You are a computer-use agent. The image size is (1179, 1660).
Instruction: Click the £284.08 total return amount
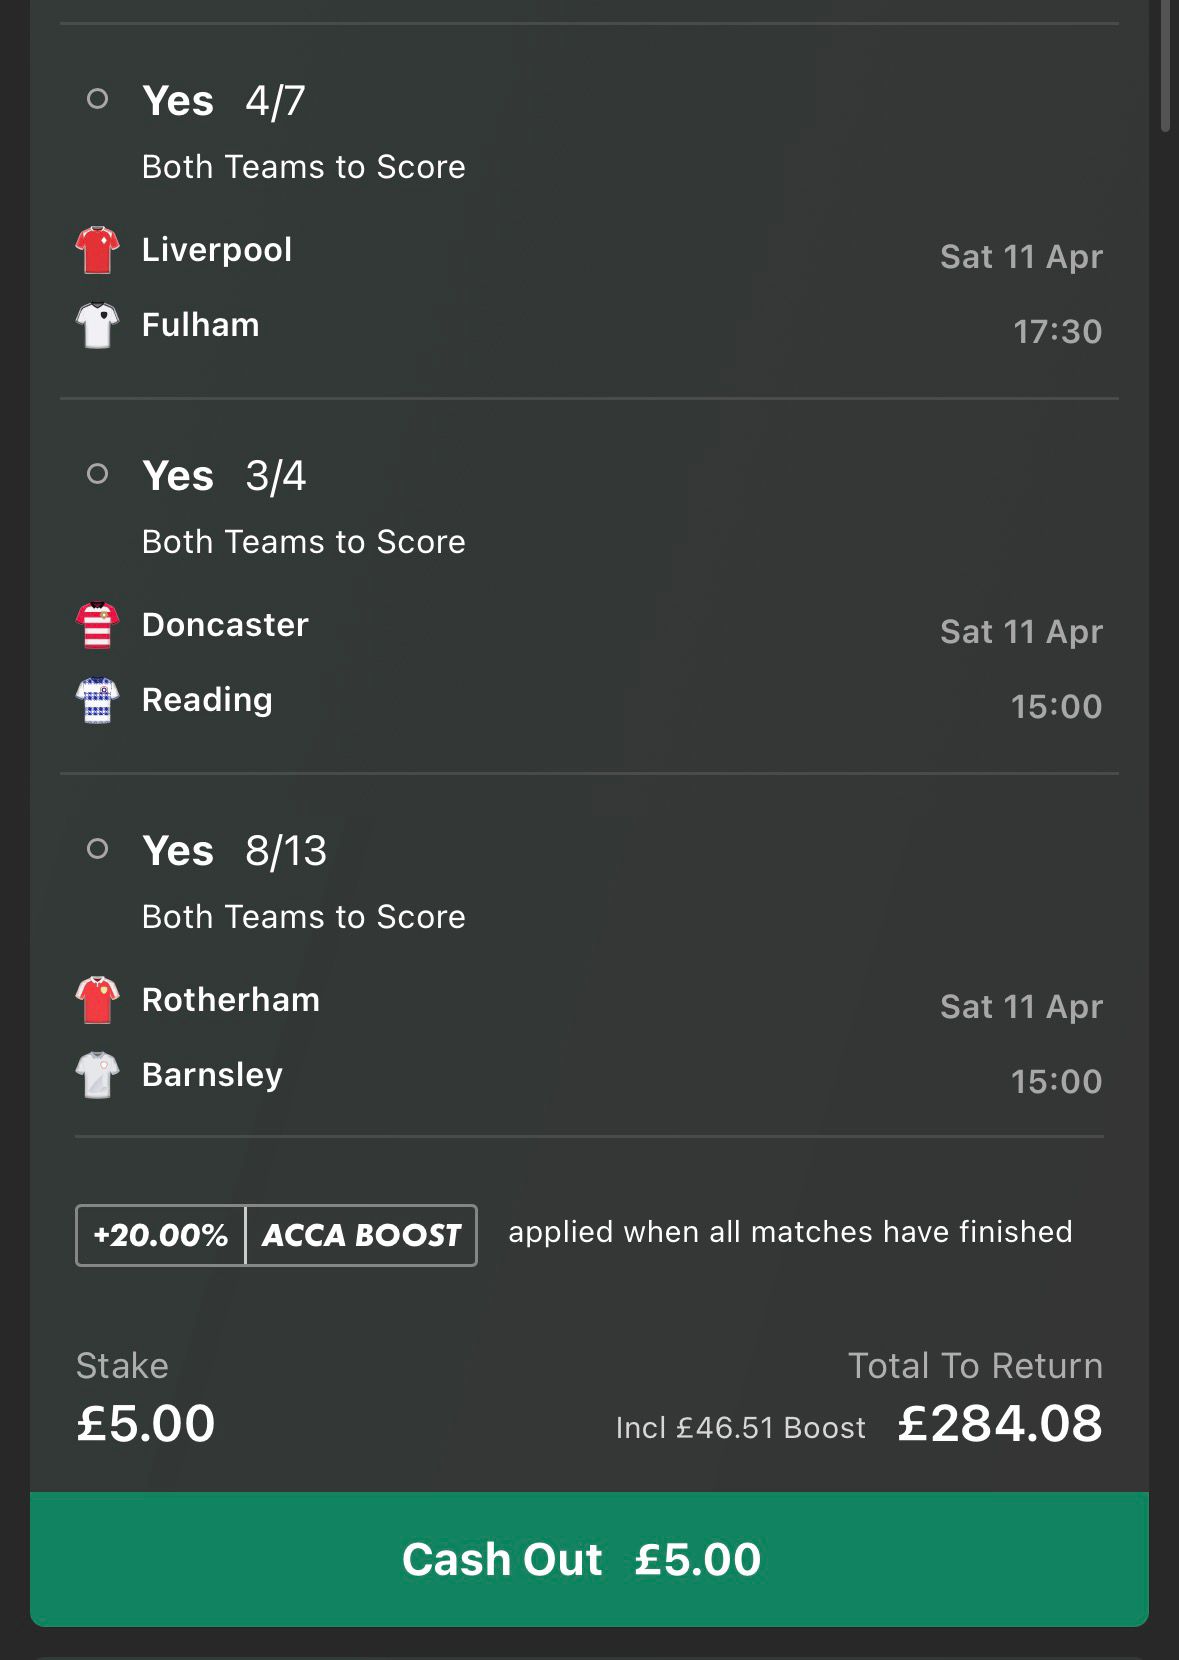tap(999, 1423)
